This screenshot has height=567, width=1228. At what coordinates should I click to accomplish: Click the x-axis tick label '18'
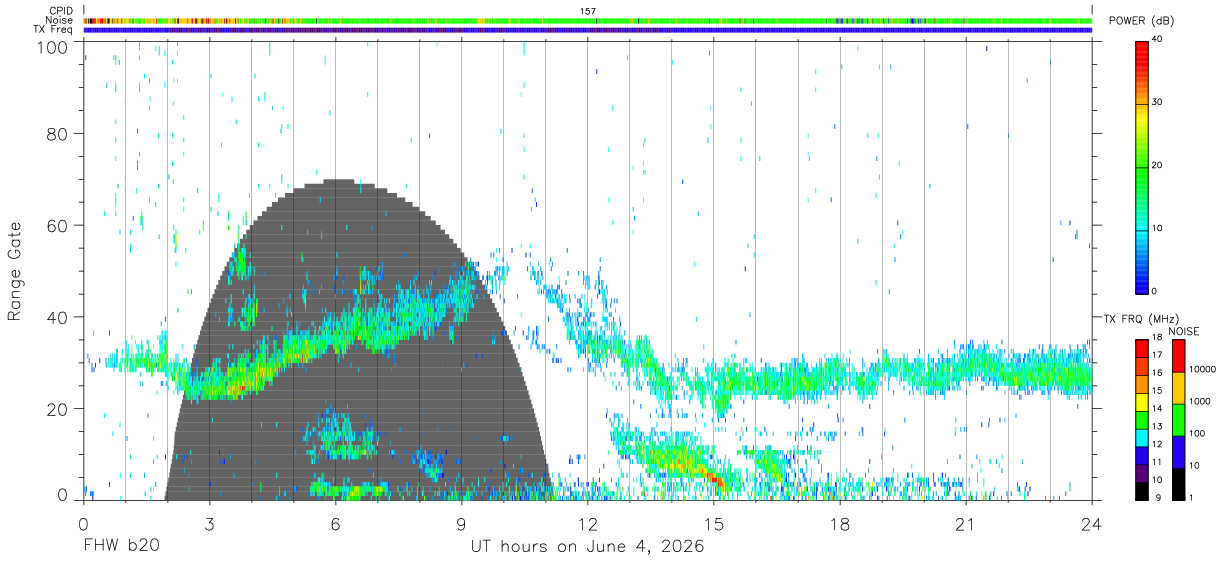point(840,524)
